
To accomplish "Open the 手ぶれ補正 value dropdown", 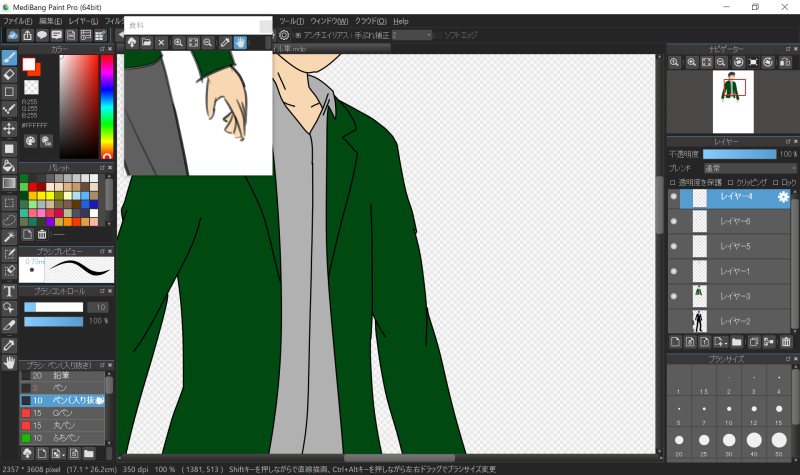I will click(x=410, y=35).
